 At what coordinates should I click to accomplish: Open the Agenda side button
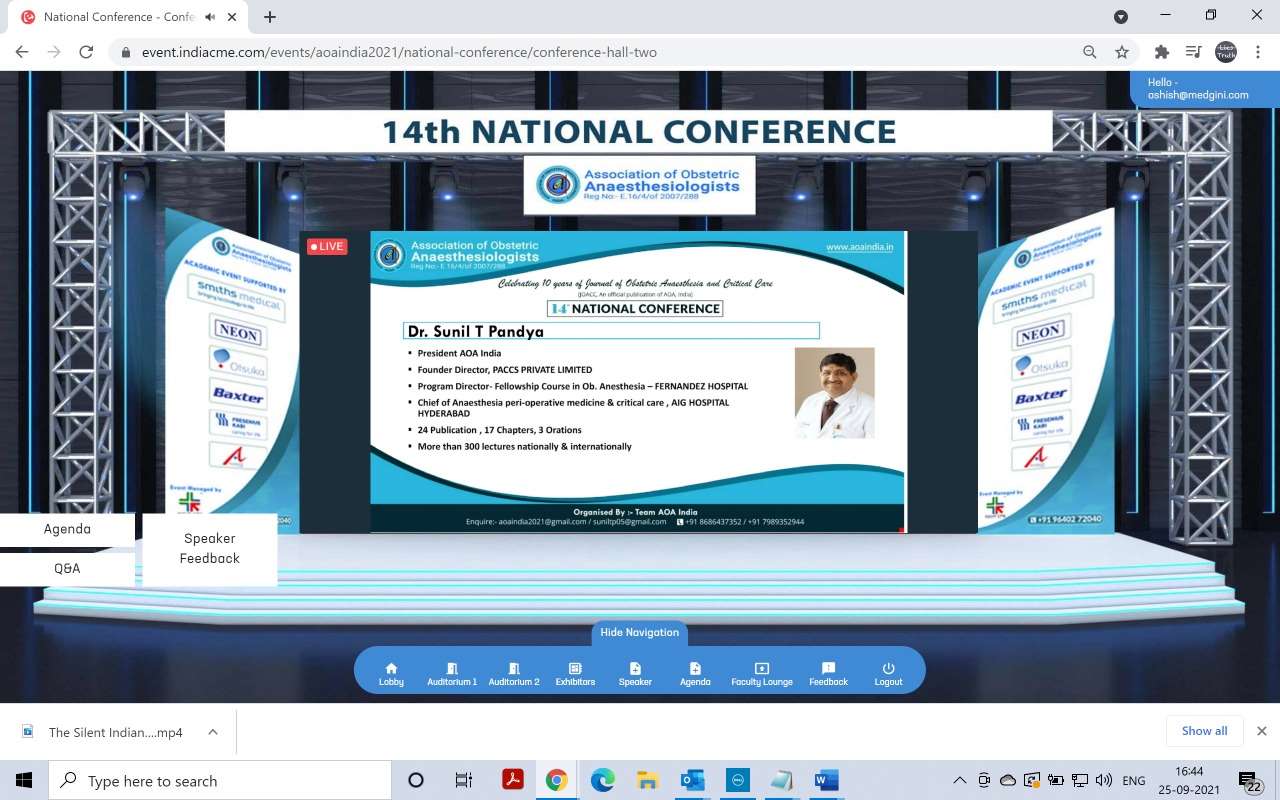[67, 529]
